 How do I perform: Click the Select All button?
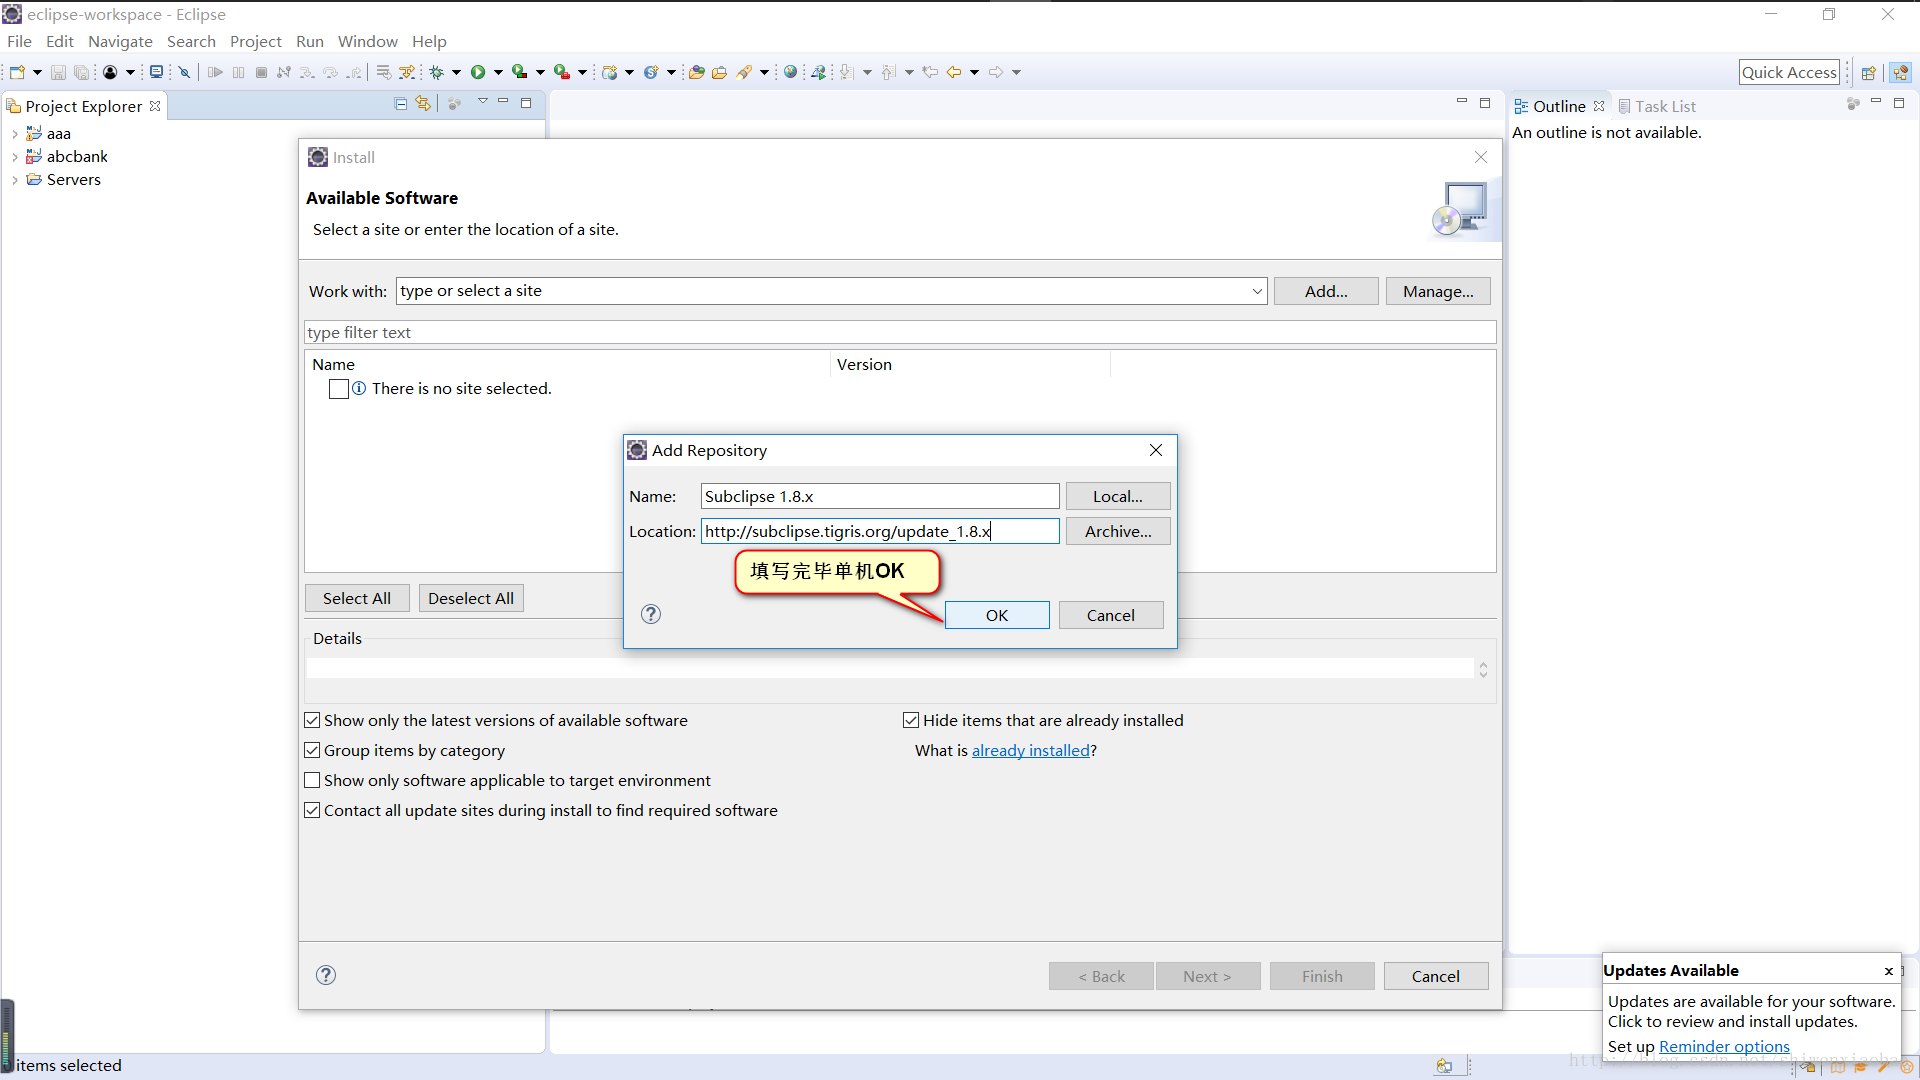(357, 598)
